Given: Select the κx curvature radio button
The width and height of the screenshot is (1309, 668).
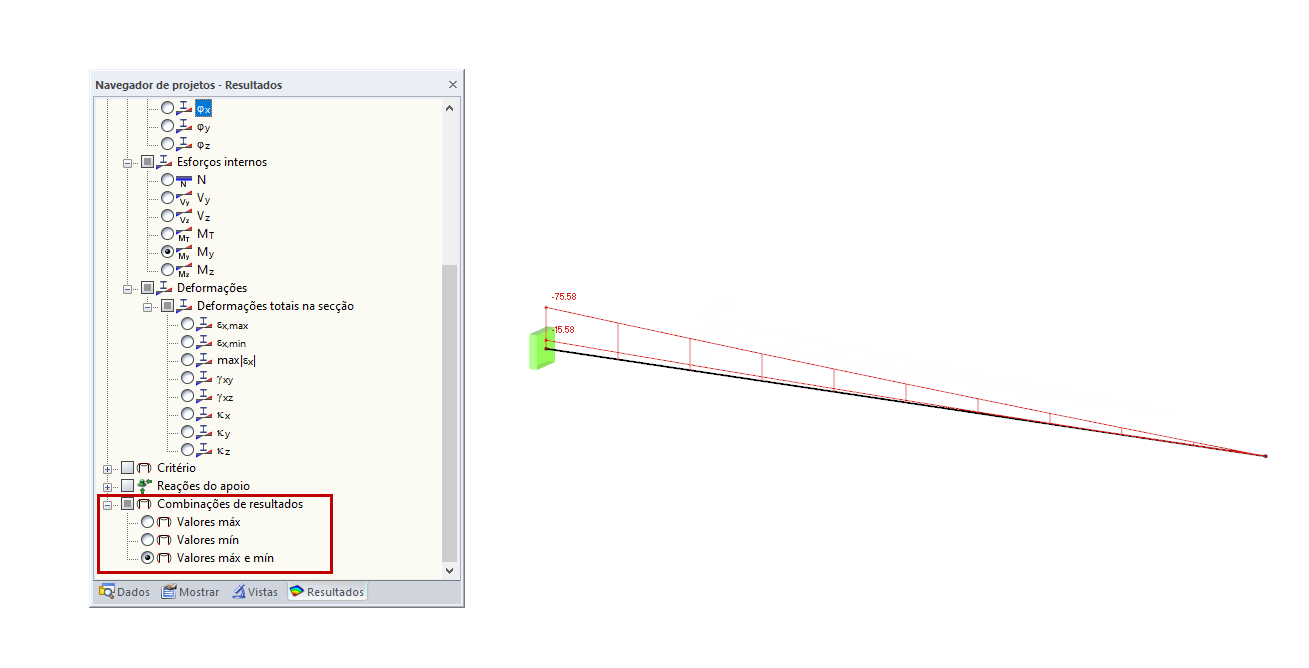Looking at the screenshot, I should pyautogui.click(x=187, y=414).
